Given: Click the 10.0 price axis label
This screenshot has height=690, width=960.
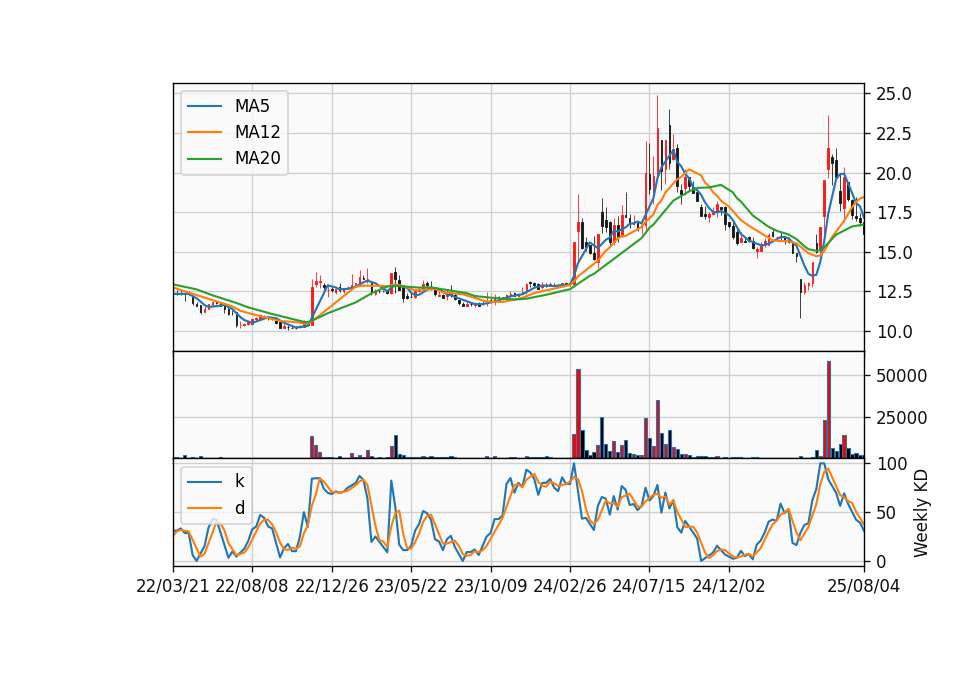Looking at the screenshot, I should (894, 332).
